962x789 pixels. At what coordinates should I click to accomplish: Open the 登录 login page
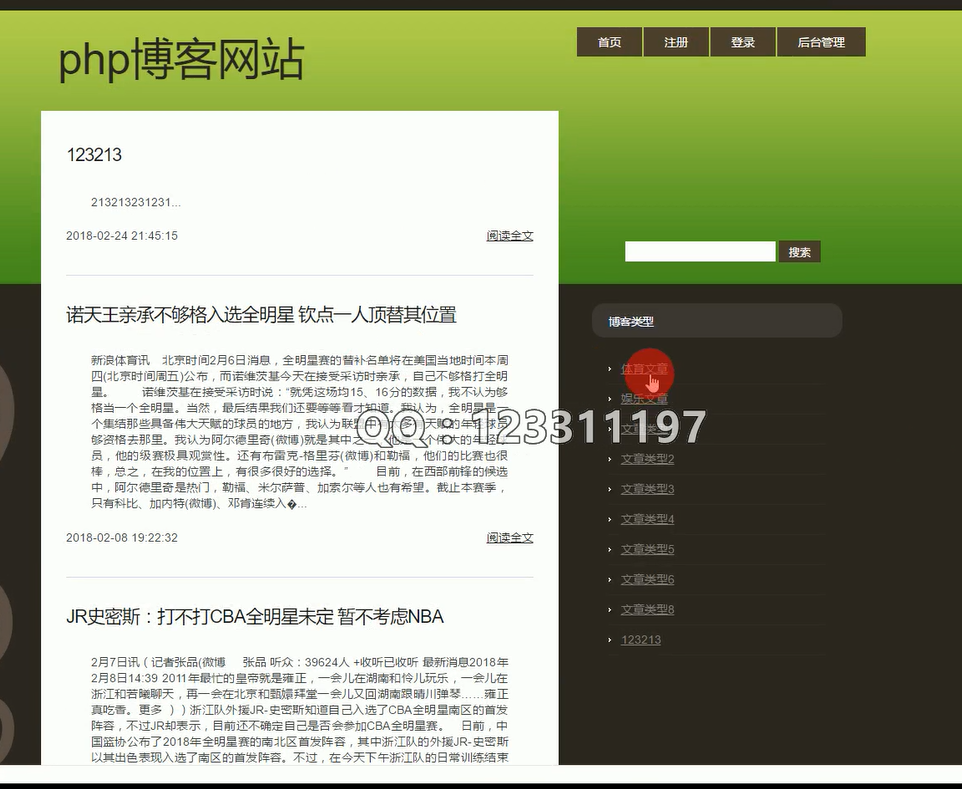[743, 42]
